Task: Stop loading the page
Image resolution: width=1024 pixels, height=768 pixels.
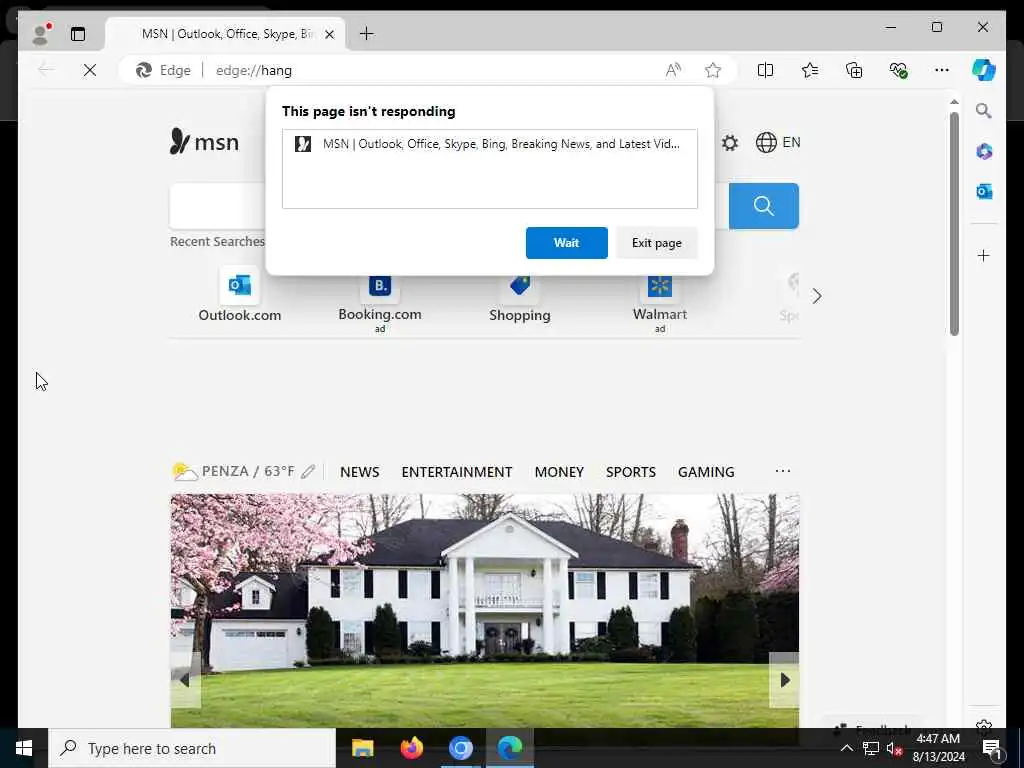Action: pos(90,70)
